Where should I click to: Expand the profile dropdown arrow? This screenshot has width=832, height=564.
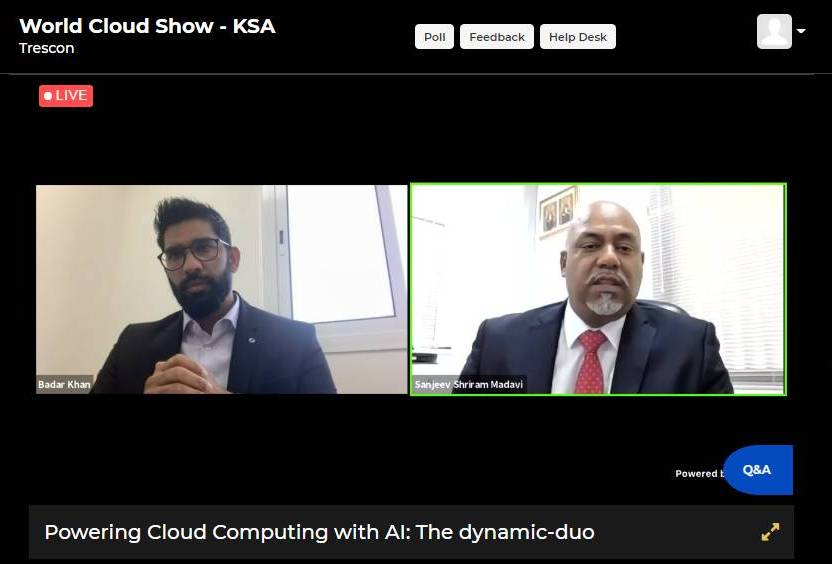pos(801,31)
